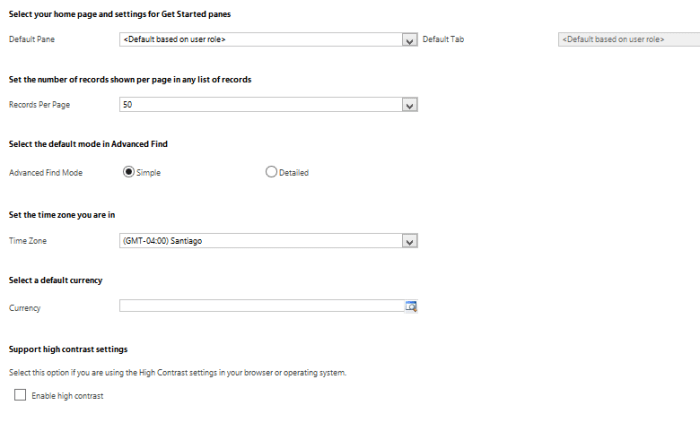Click the Records Per Page value 50

[128, 104]
